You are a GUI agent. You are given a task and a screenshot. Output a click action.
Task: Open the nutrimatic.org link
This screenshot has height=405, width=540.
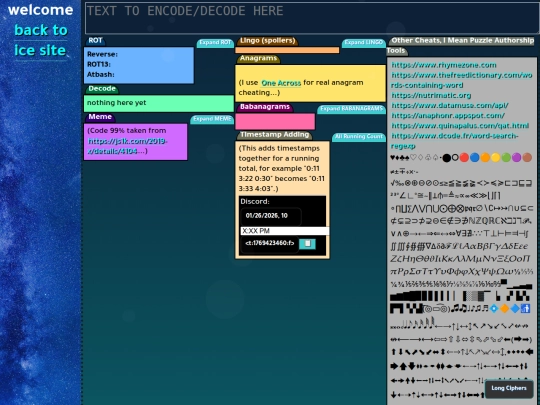tap(431, 95)
